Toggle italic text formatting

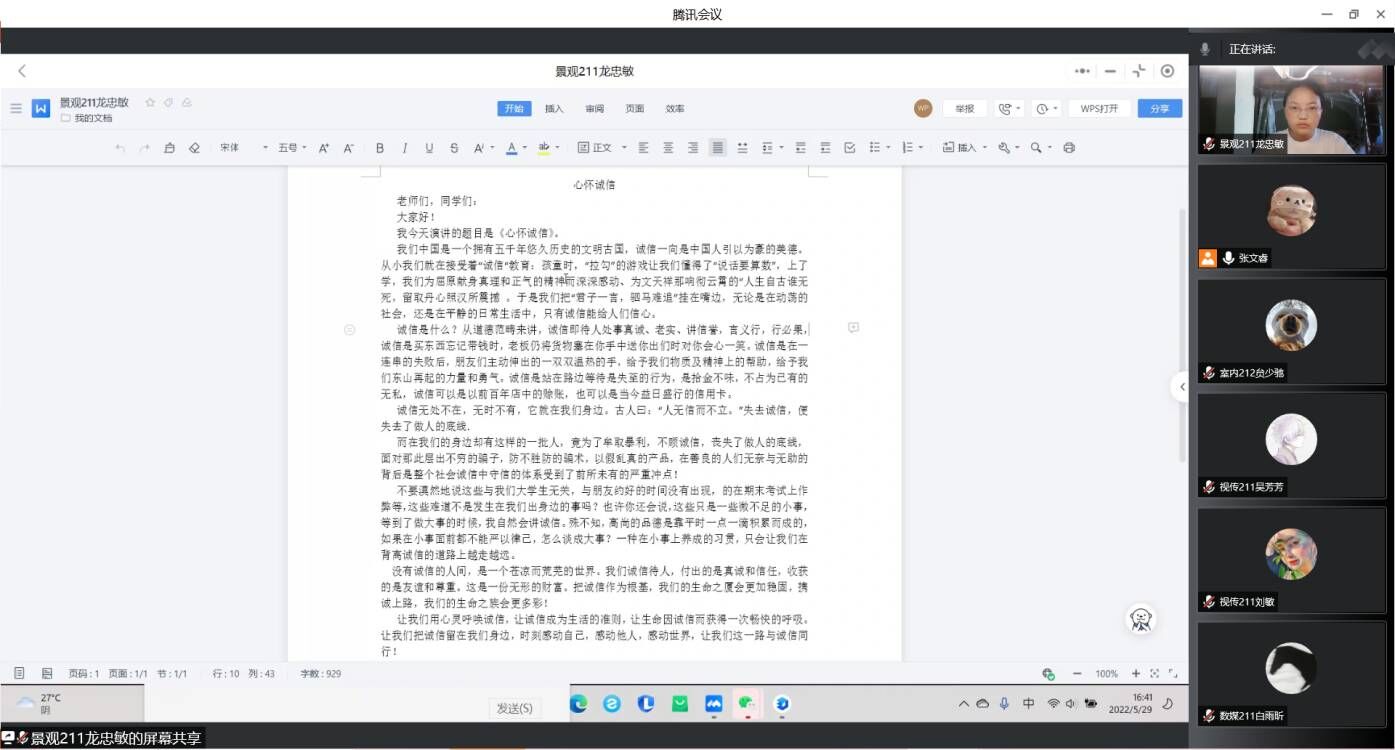click(405, 148)
